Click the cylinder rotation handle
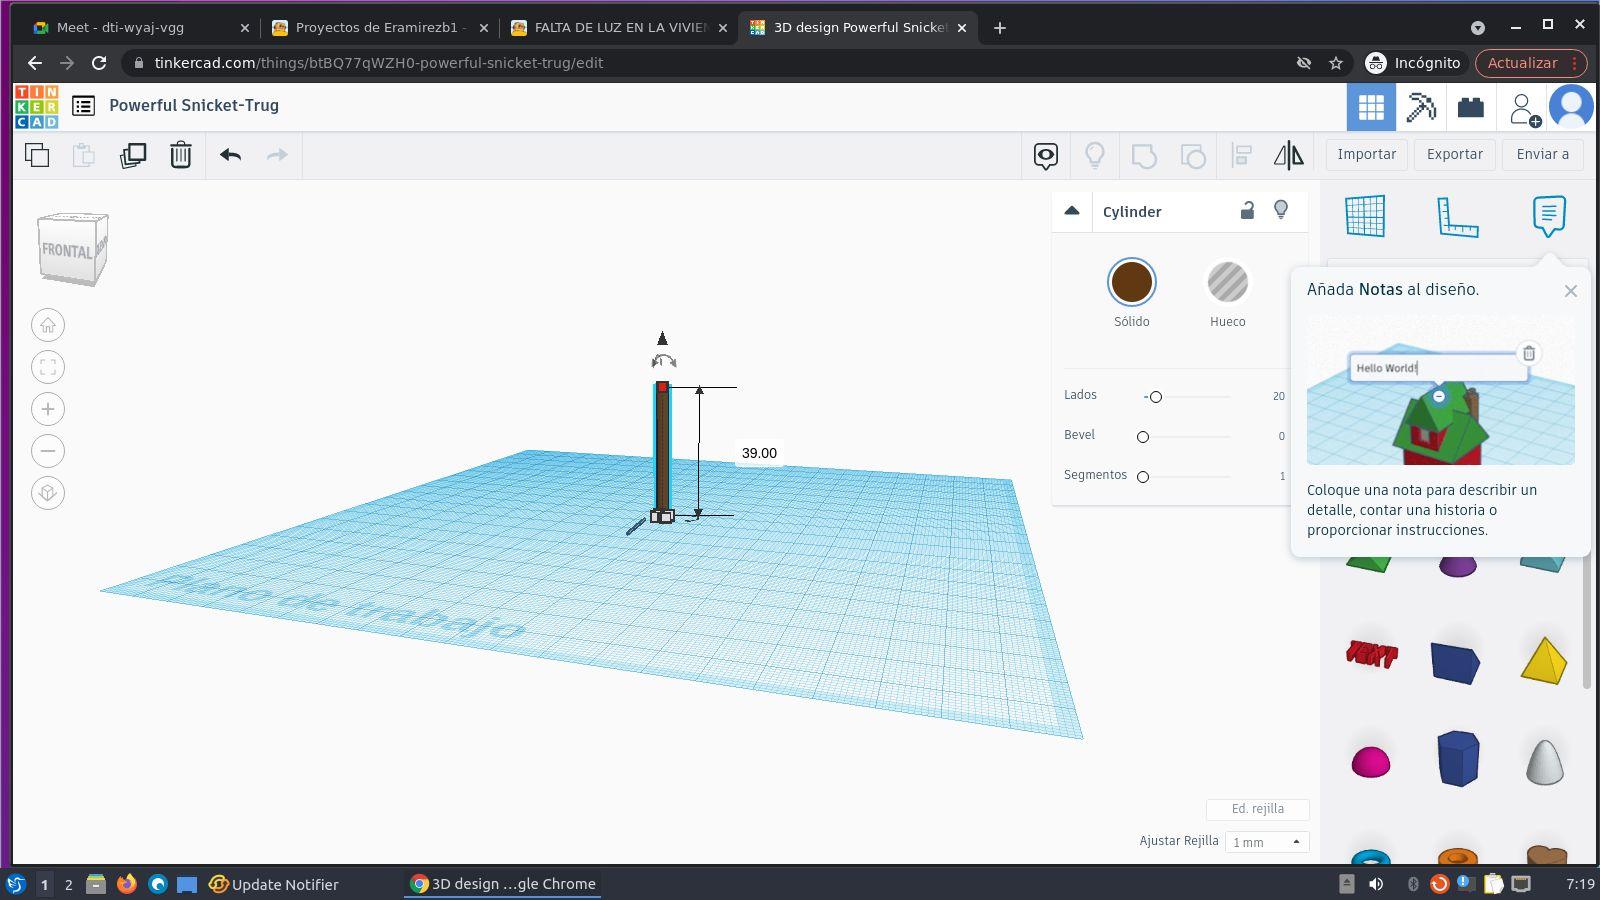 (x=664, y=361)
